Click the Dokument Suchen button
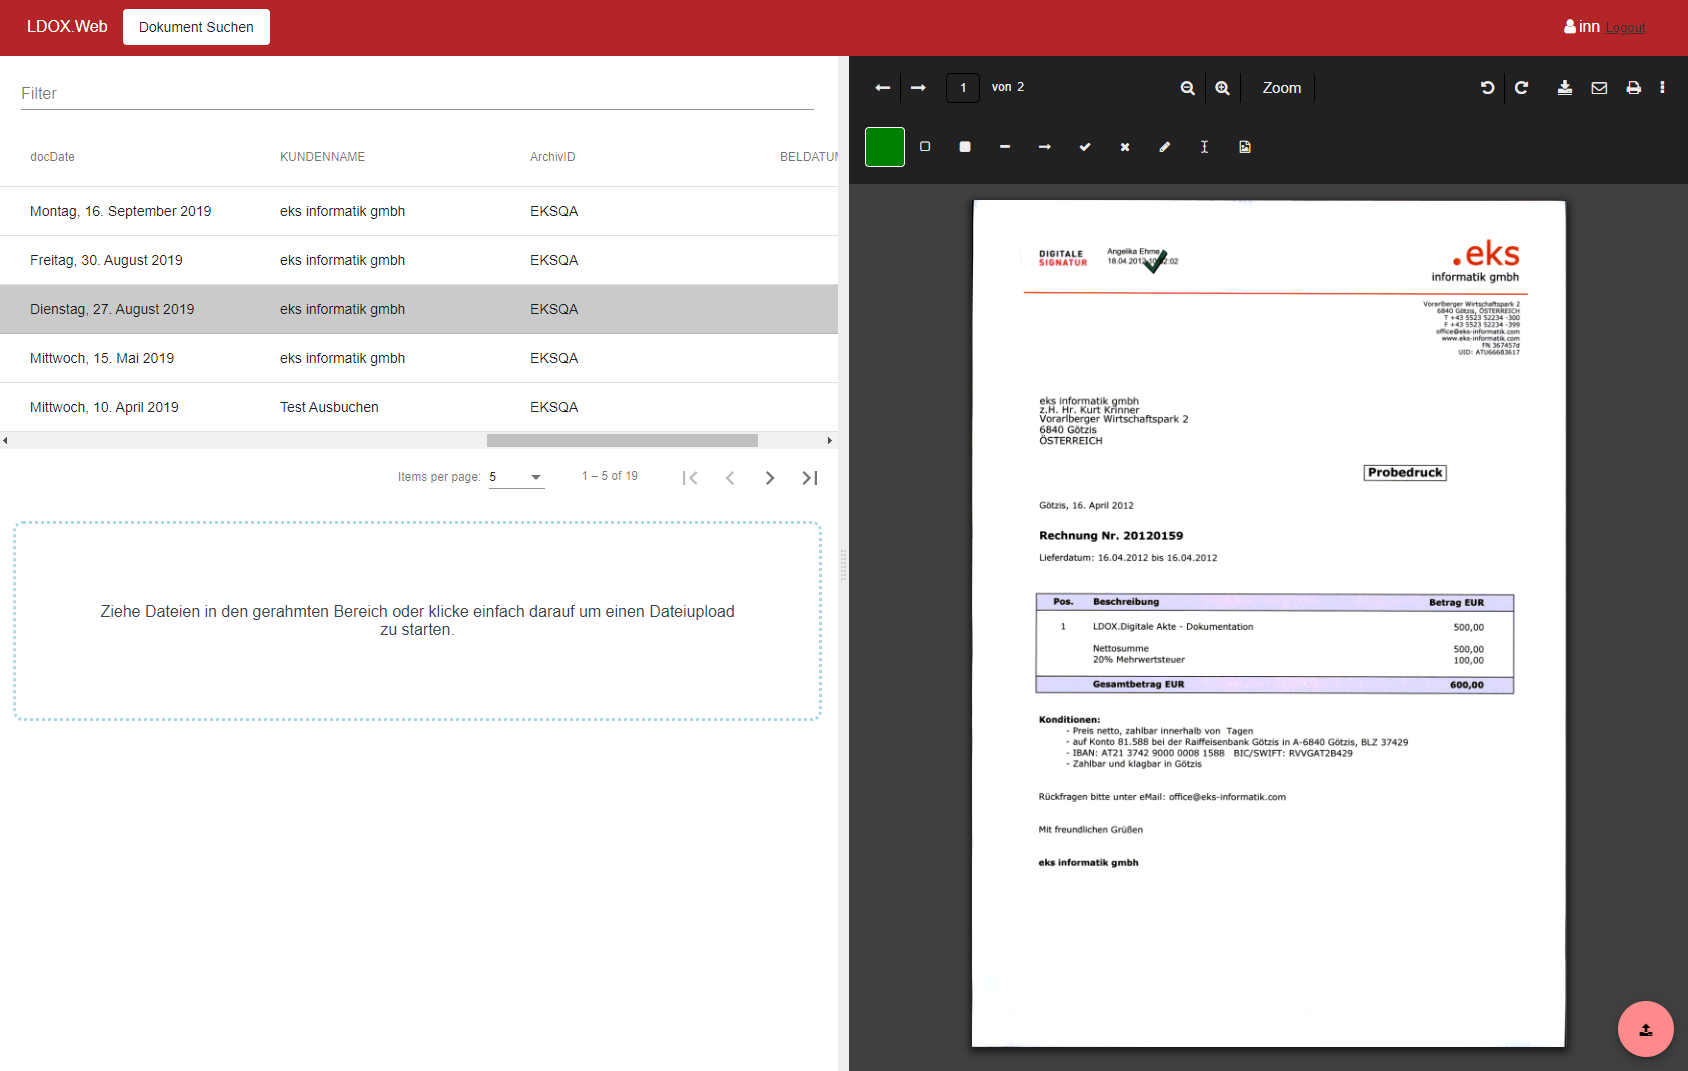 pyautogui.click(x=196, y=27)
